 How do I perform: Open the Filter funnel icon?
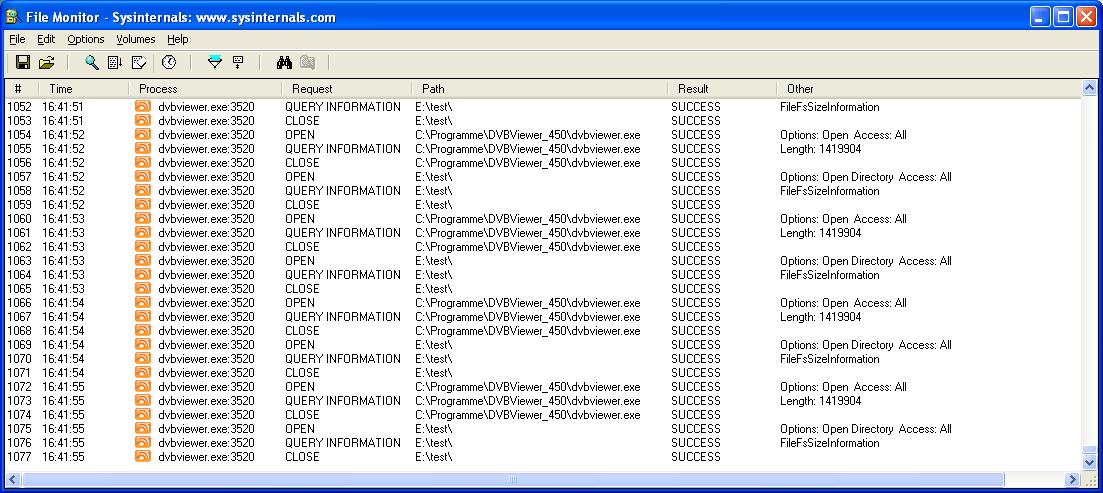click(215, 63)
